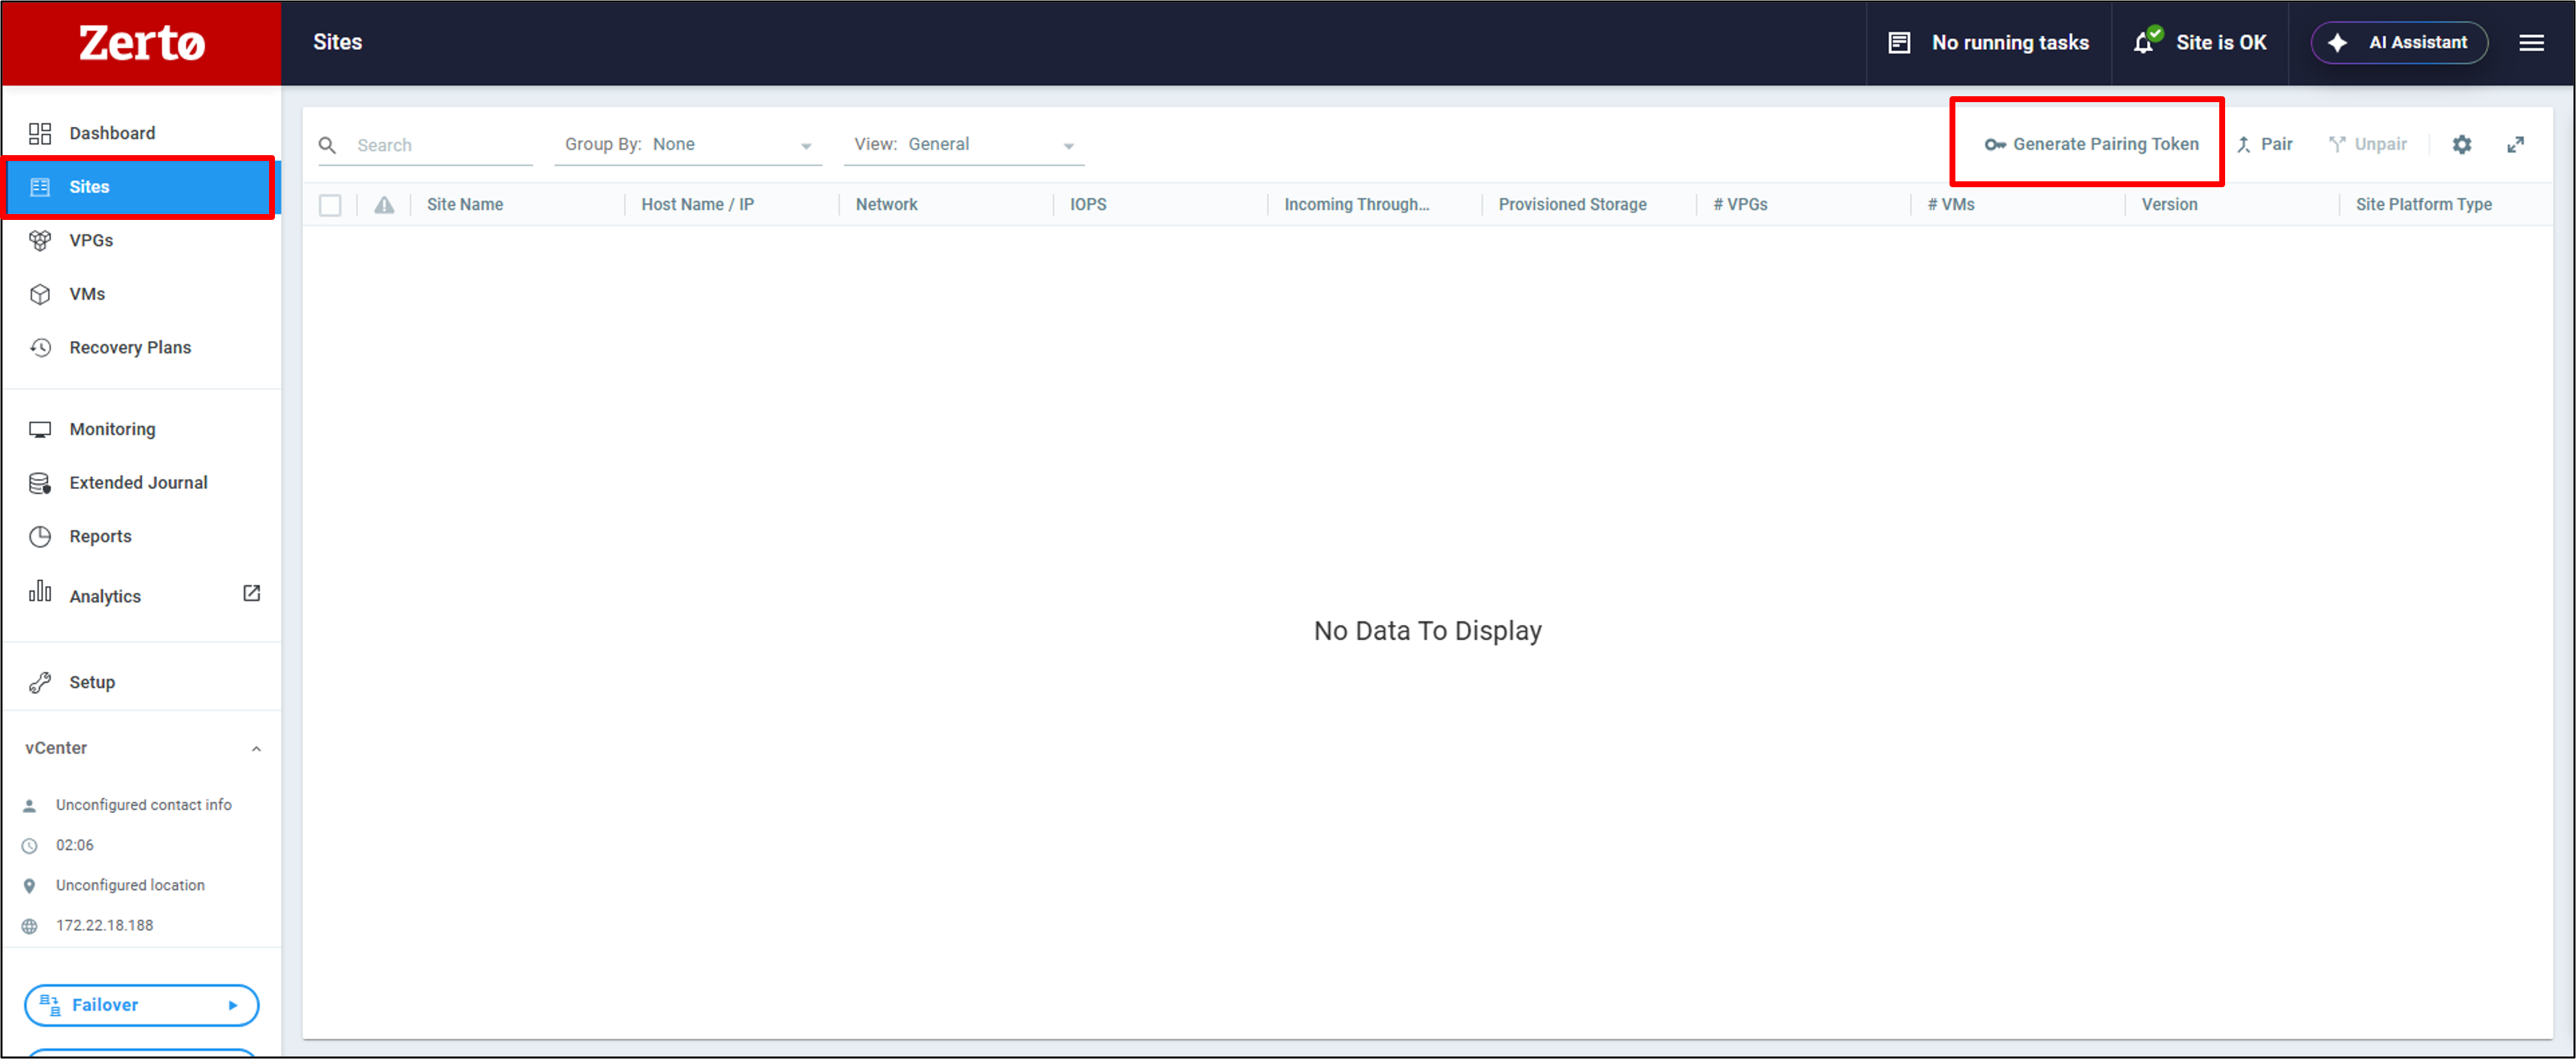Click the Recovery Plans history icon
This screenshot has width=2576, height=1059.
coord(40,347)
